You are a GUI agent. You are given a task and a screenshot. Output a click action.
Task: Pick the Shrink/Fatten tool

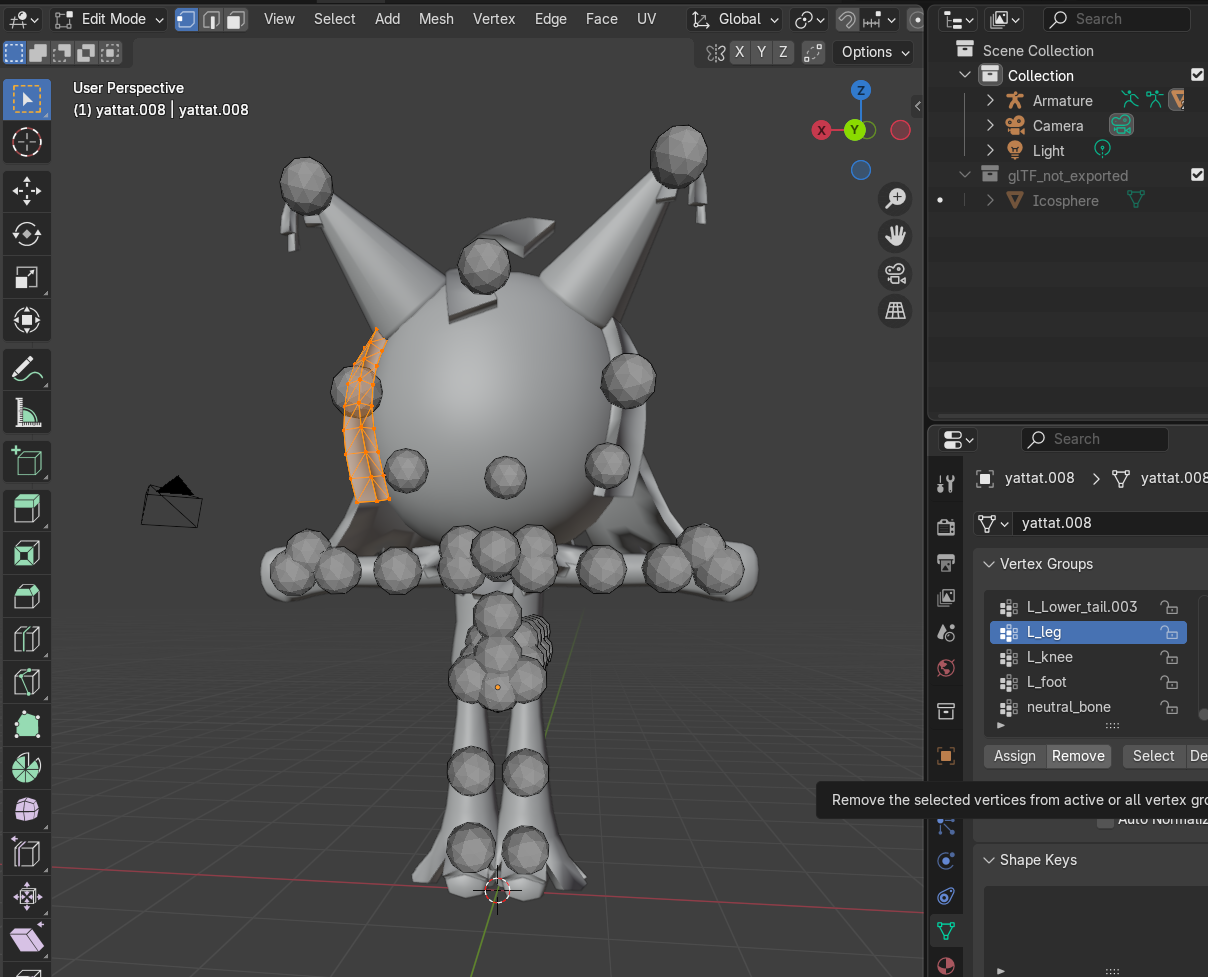point(27,896)
